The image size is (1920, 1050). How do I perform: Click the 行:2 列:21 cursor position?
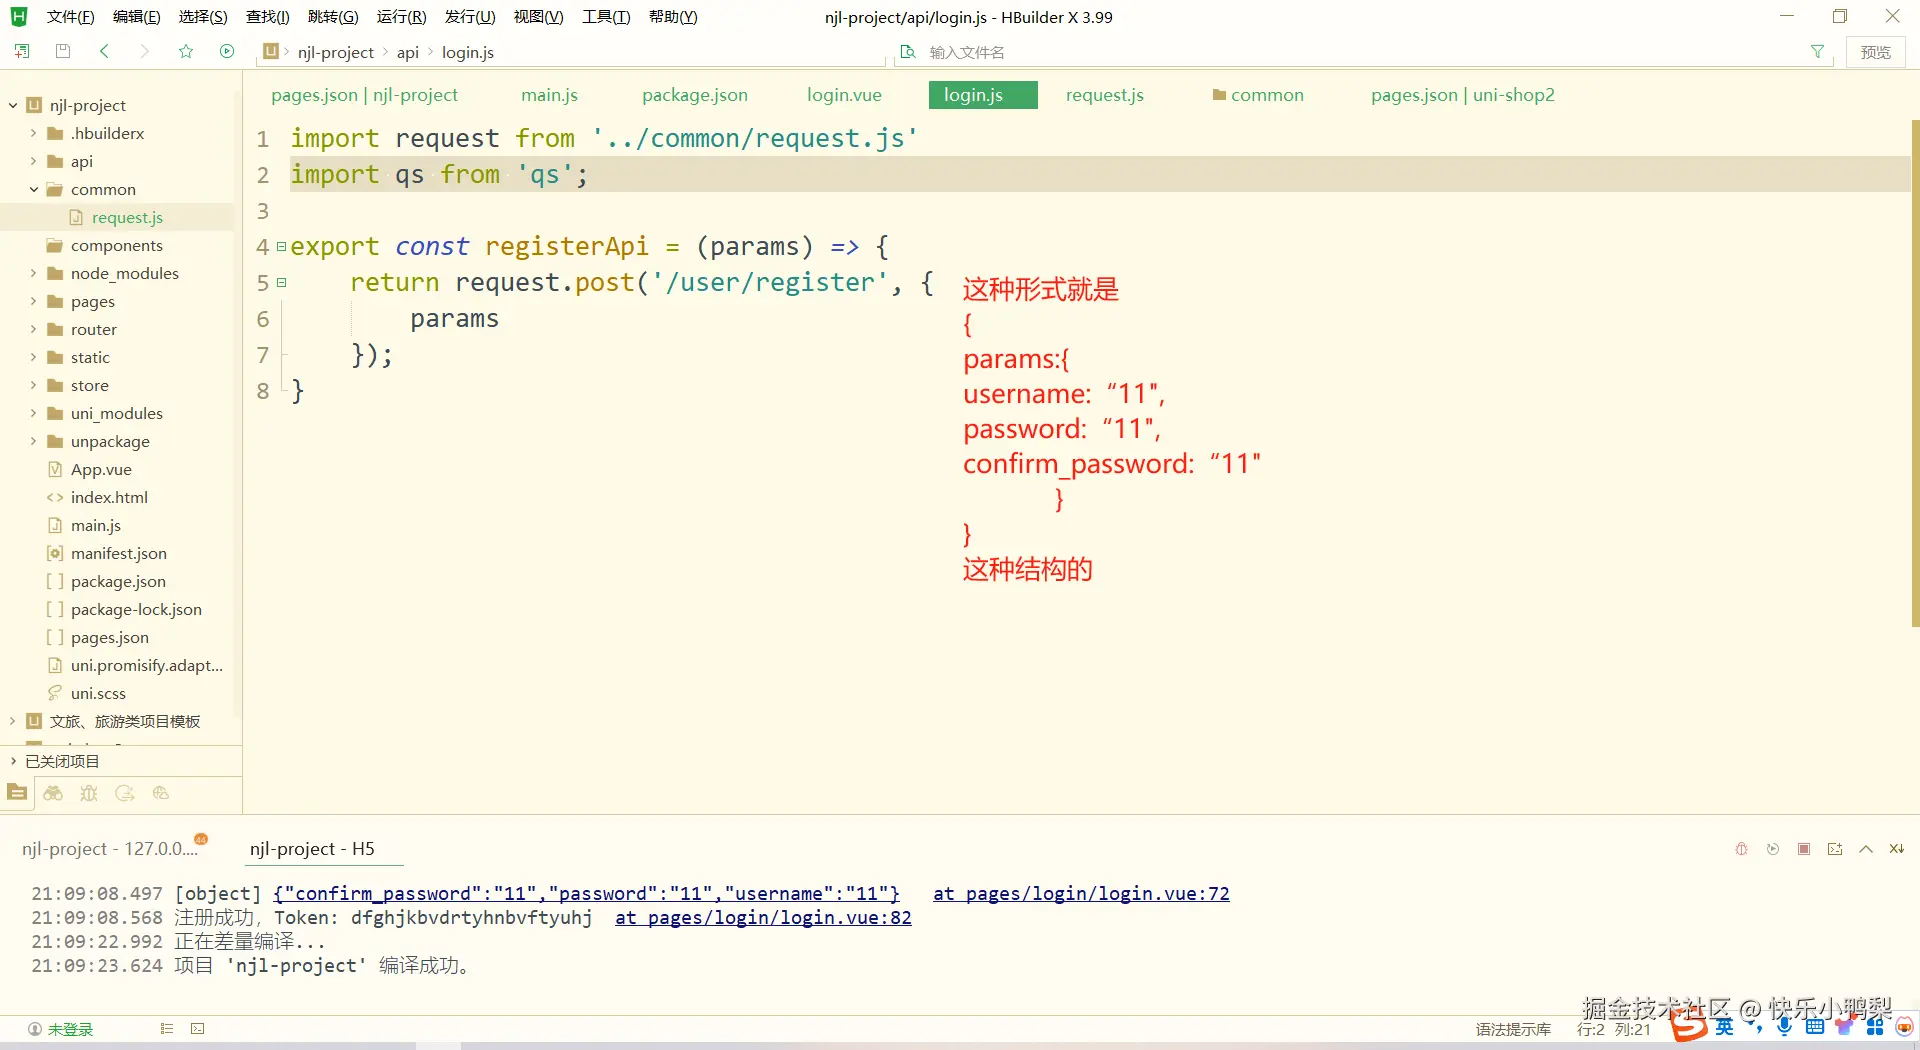click(1614, 1029)
